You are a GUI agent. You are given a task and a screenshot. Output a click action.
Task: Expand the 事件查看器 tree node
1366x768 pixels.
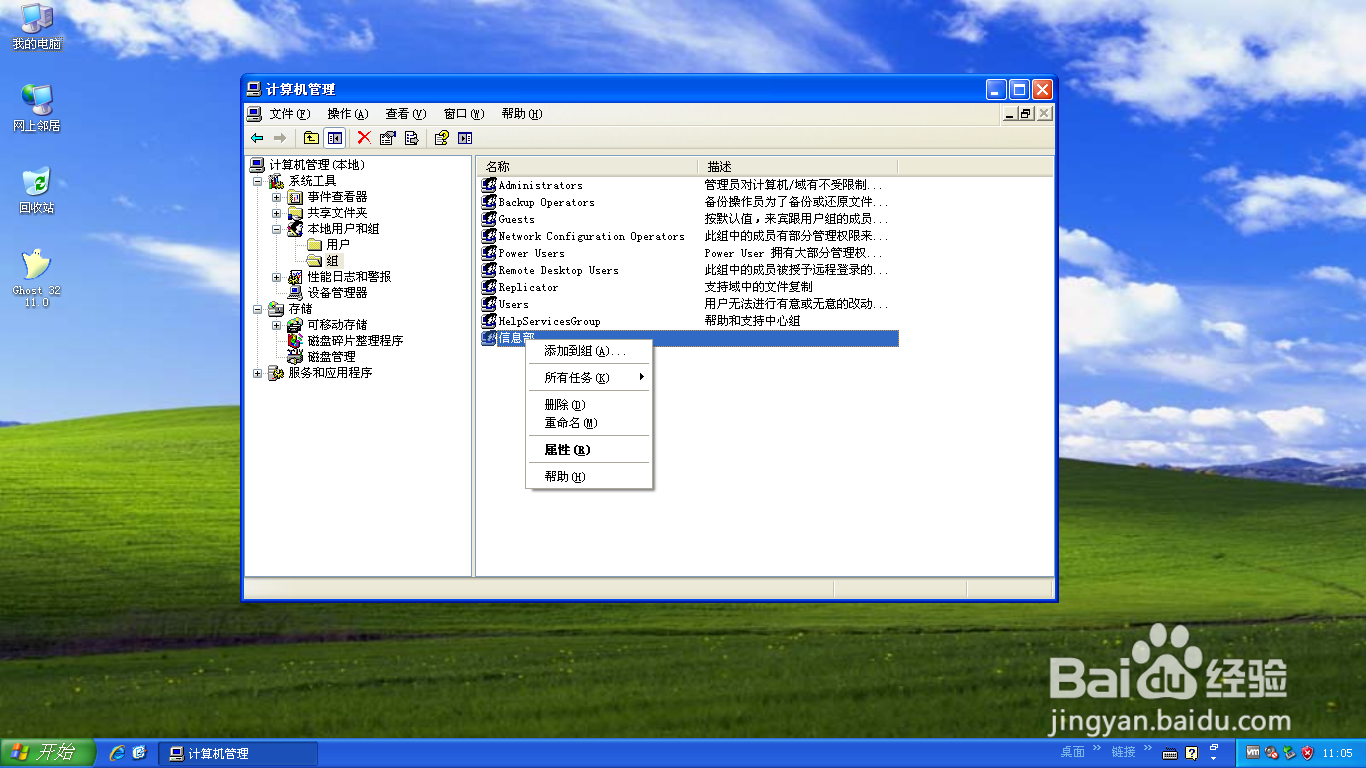[277, 197]
